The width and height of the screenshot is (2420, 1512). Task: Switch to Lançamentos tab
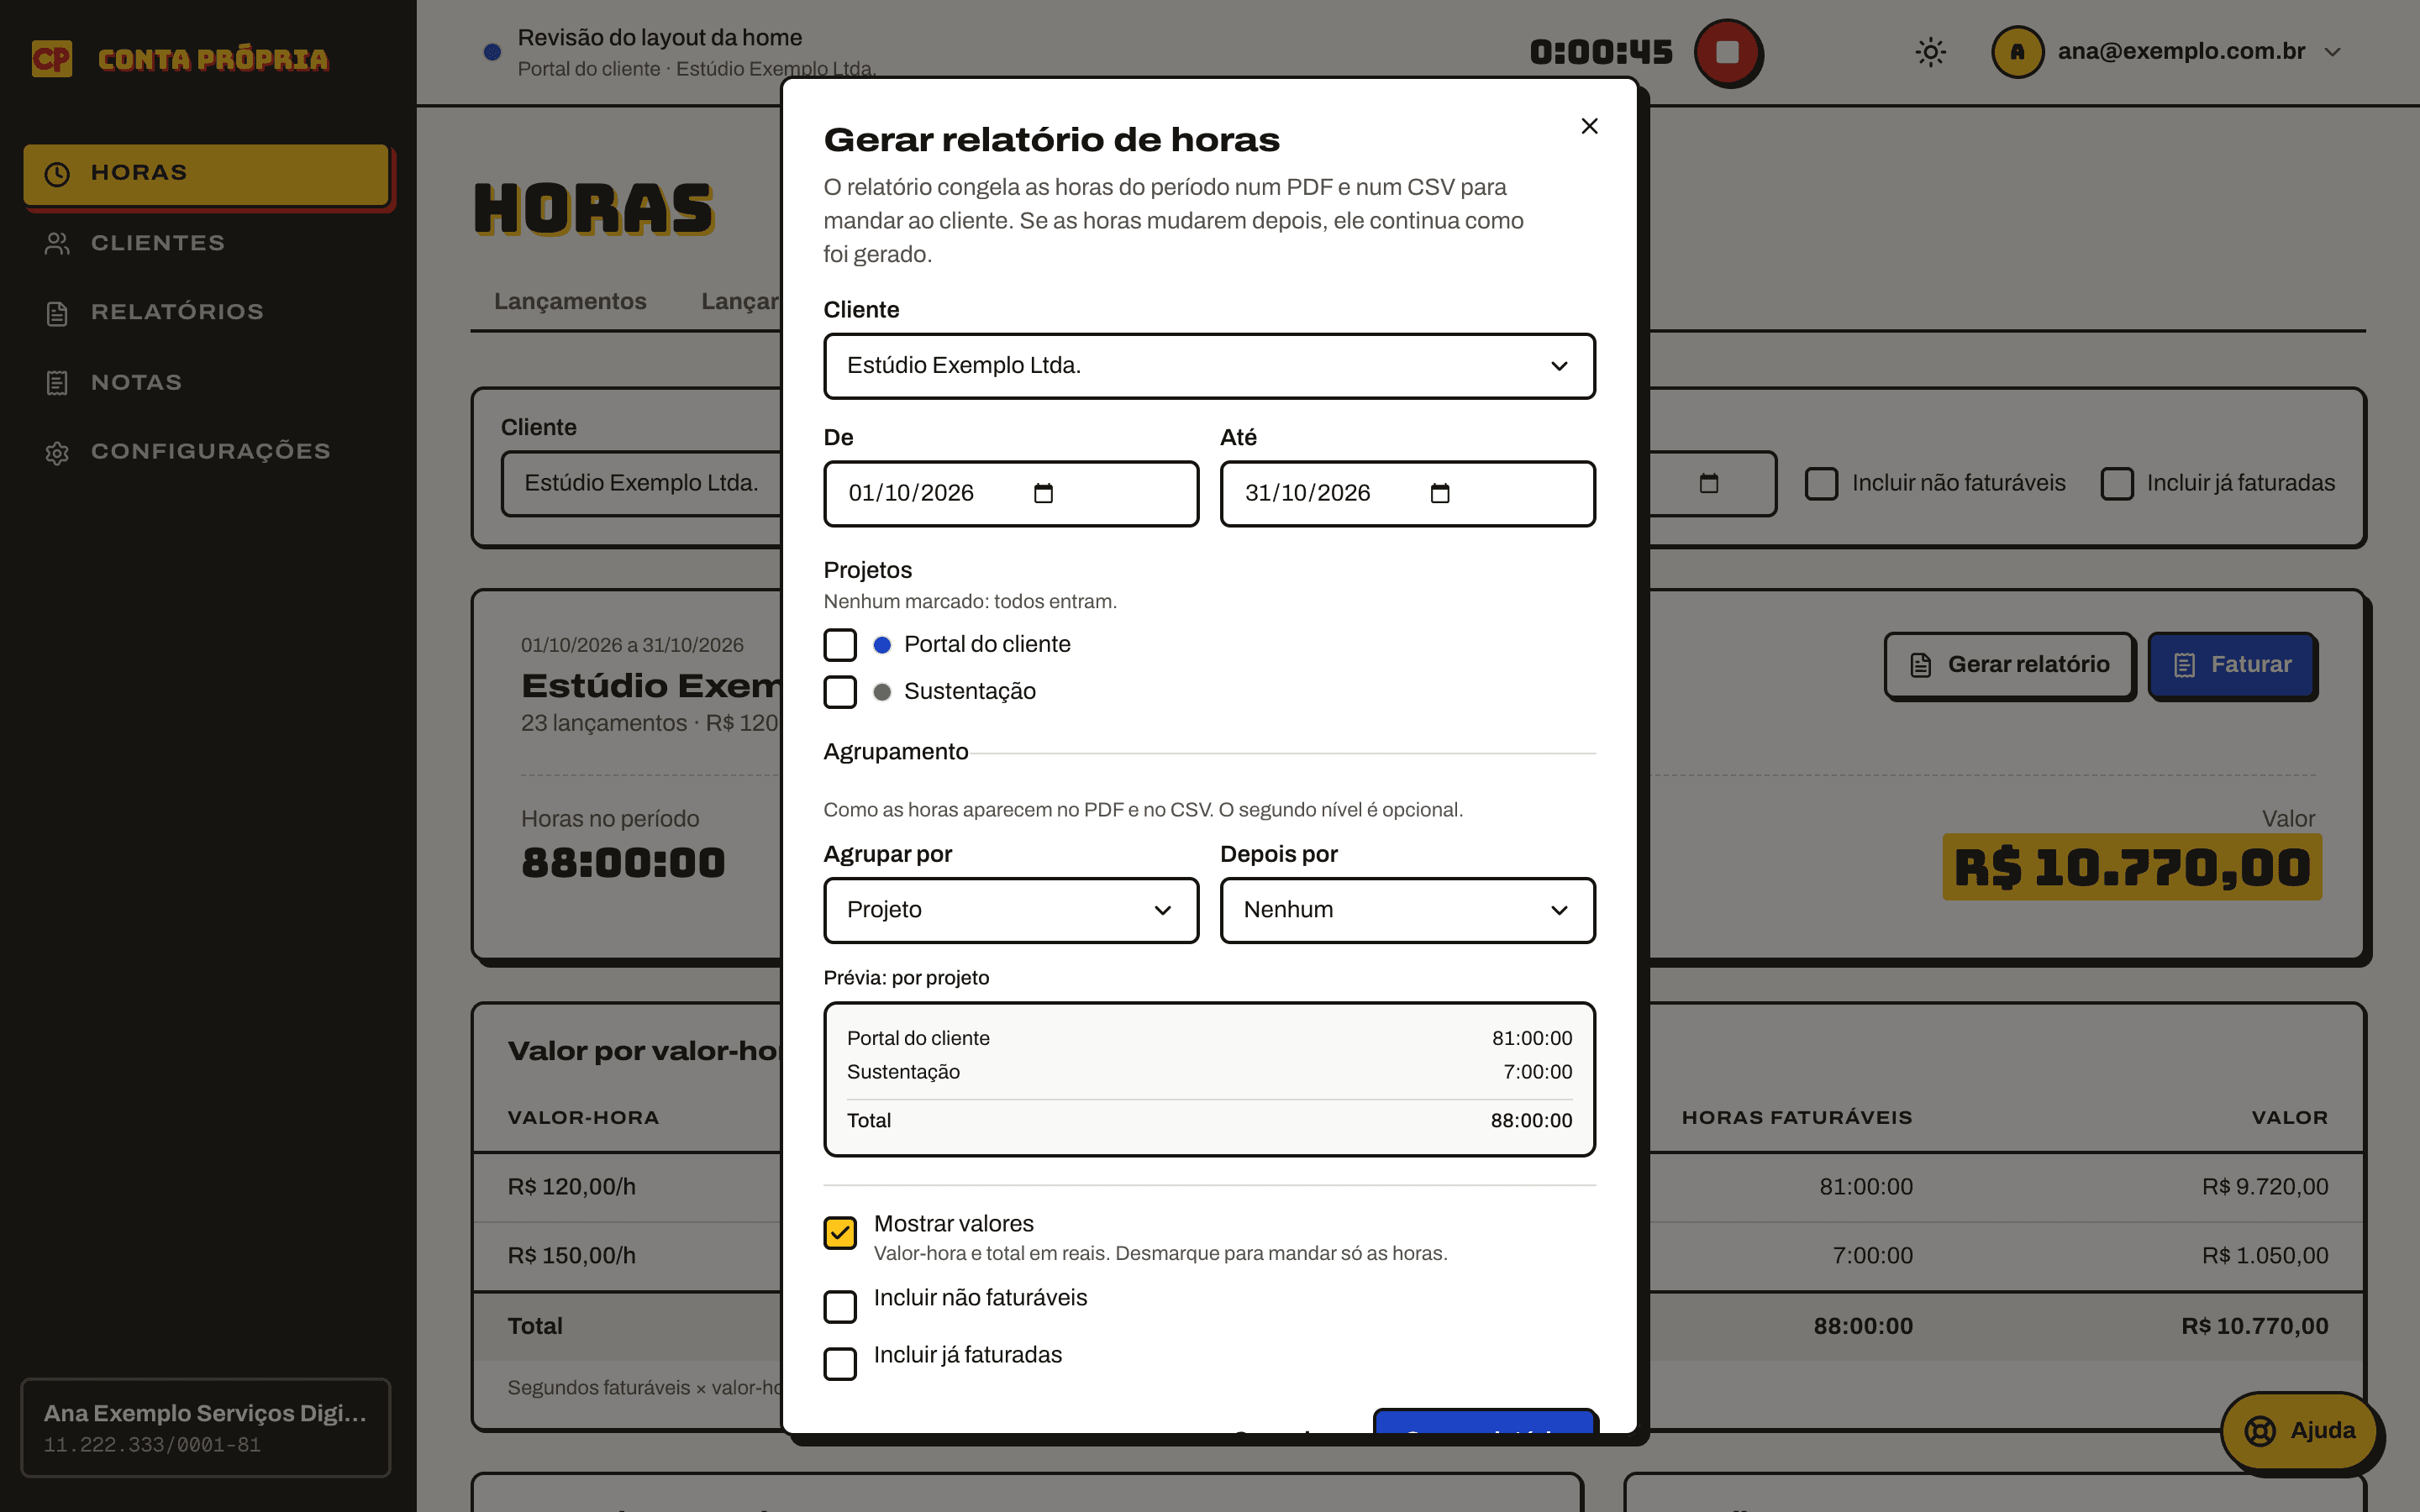[570, 302]
